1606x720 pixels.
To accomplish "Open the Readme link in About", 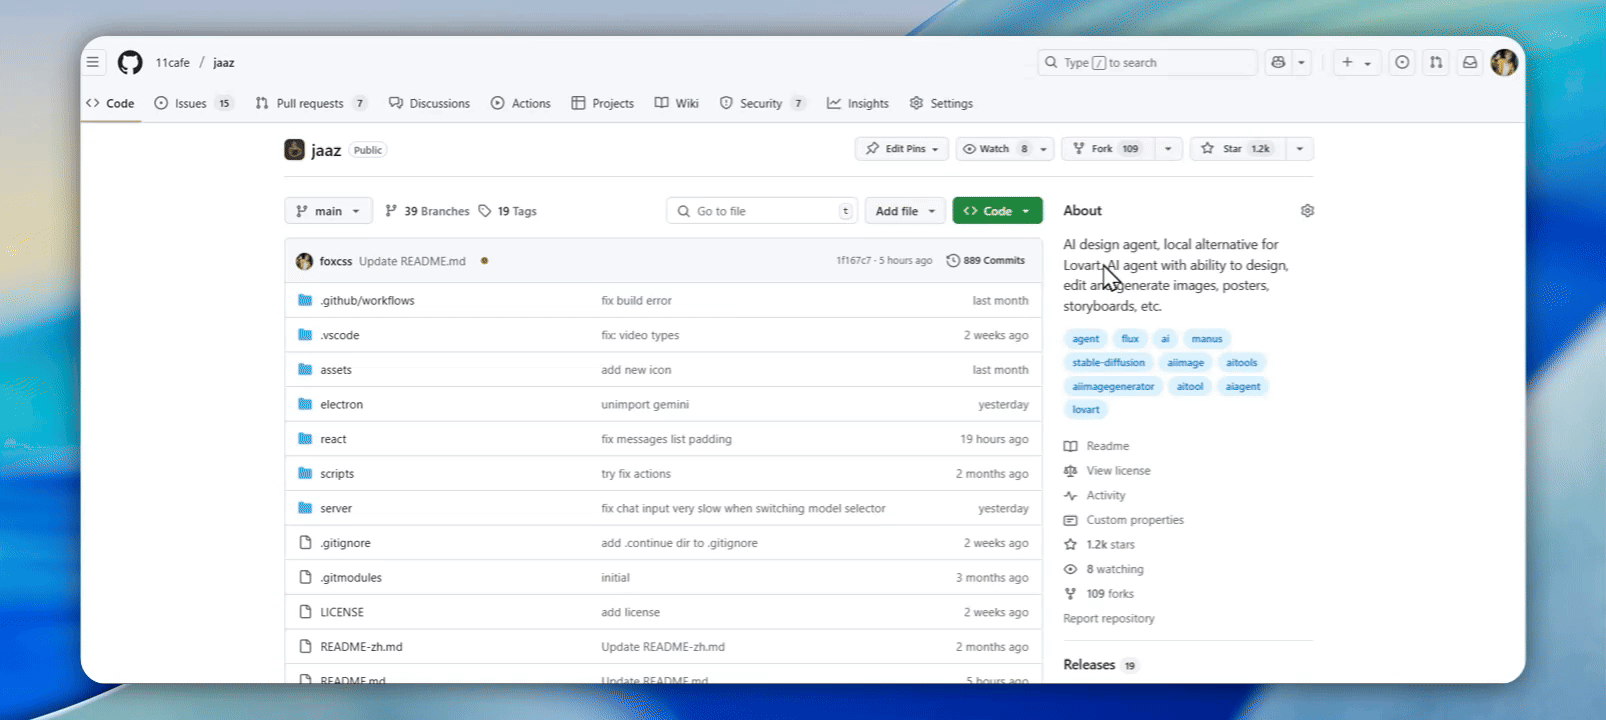I will 1096,446.
